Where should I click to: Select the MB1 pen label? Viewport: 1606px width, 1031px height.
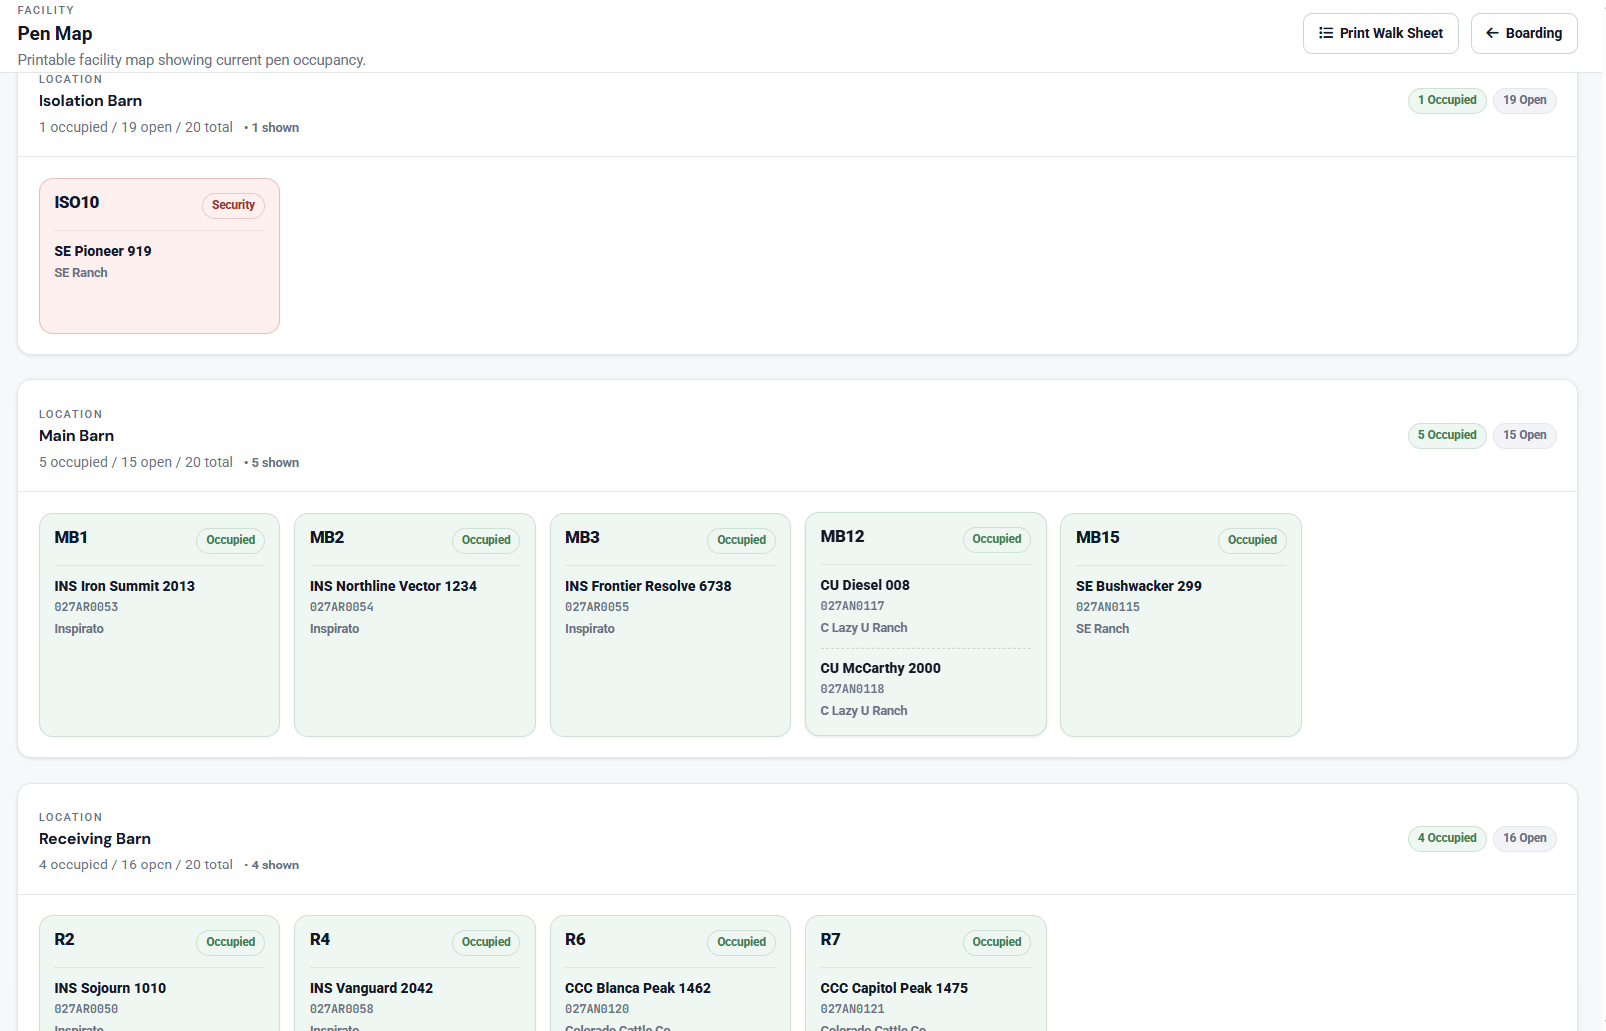pyautogui.click(x=71, y=538)
